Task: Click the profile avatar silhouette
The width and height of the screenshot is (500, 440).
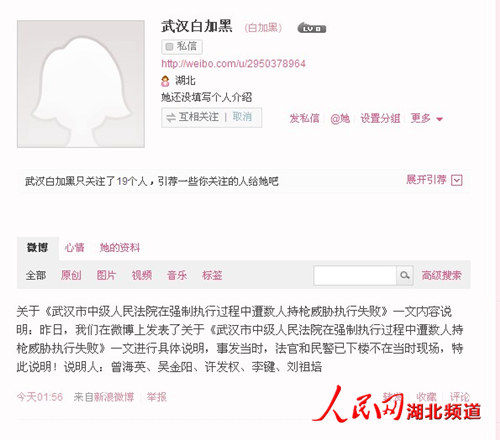Action: [81, 84]
